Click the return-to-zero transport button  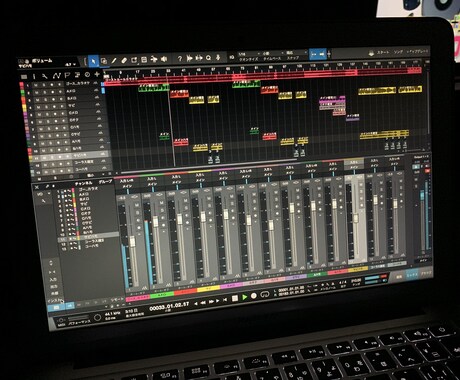pos(225,299)
